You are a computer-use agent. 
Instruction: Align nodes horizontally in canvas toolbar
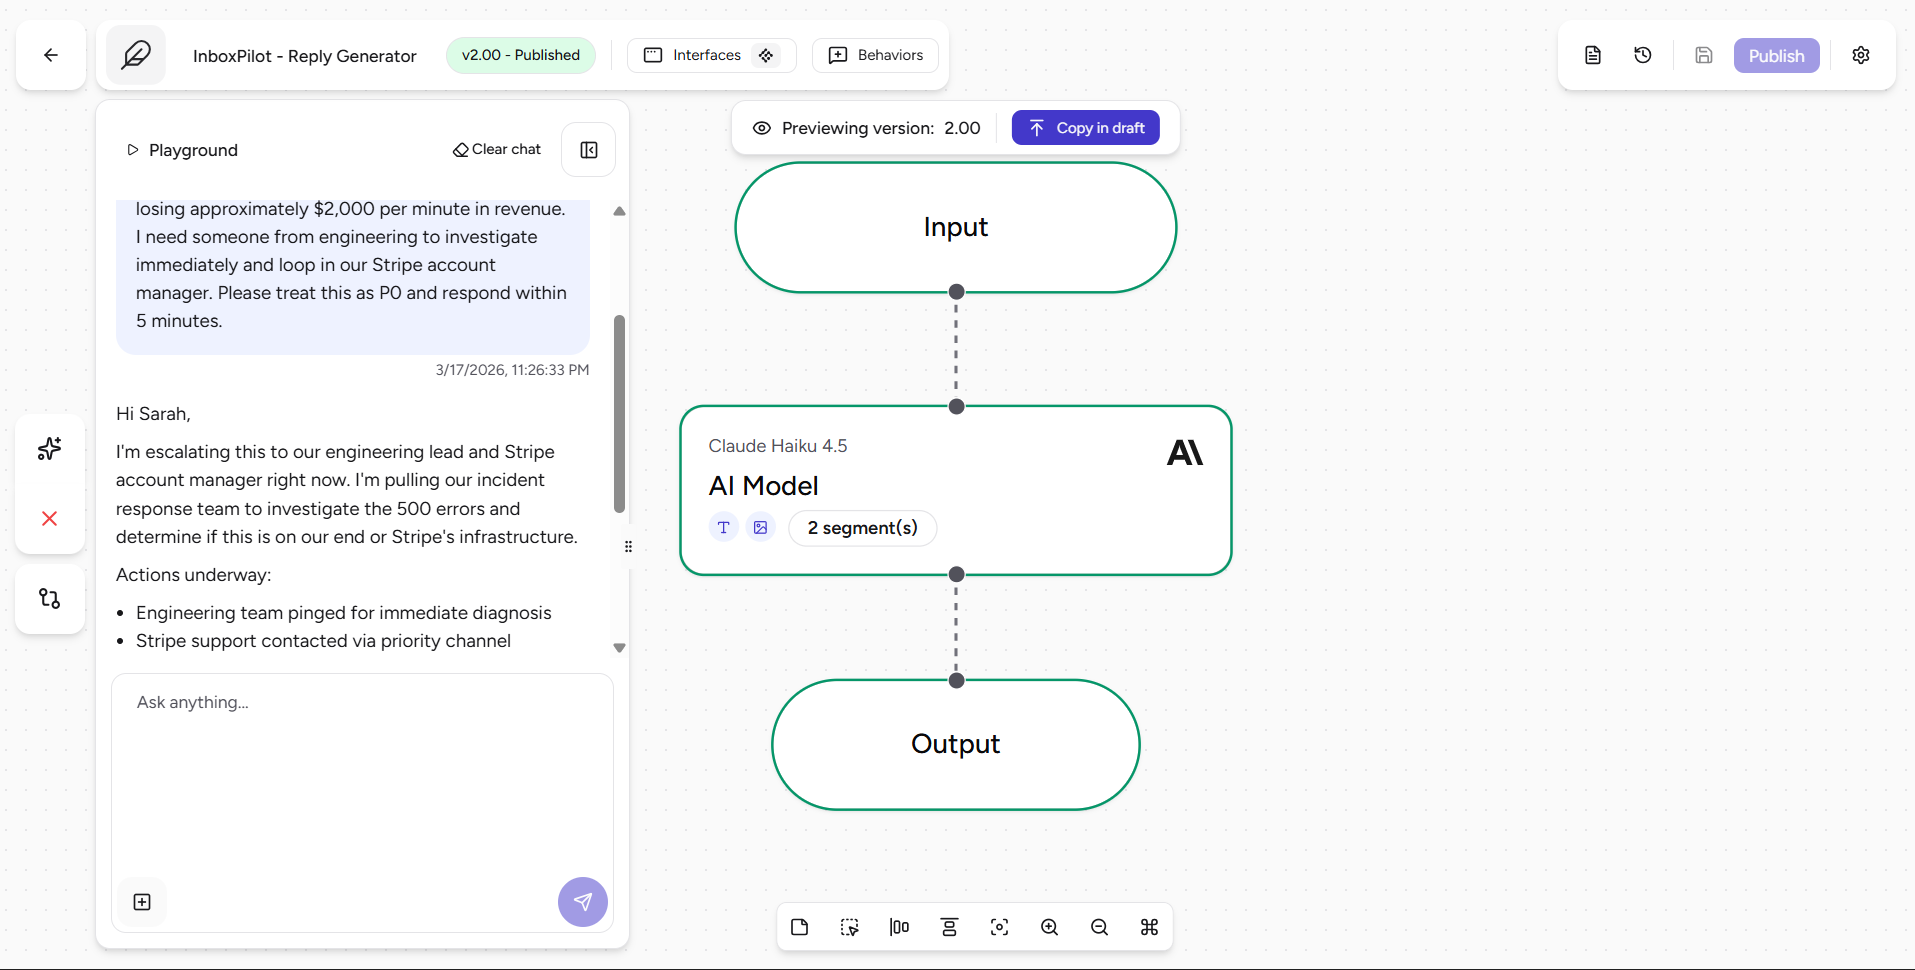click(900, 927)
